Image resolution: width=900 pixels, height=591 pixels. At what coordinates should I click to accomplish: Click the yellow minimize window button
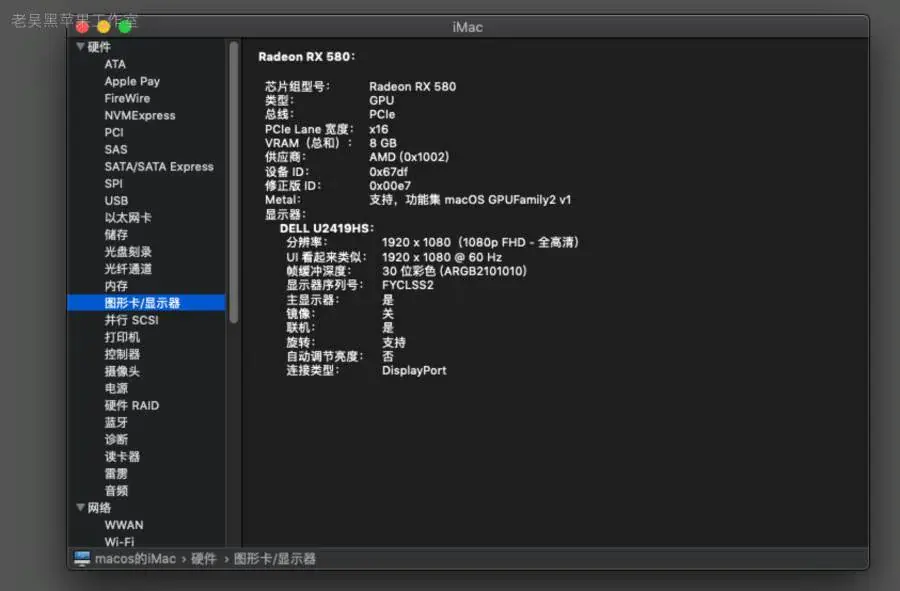(103, 26)
